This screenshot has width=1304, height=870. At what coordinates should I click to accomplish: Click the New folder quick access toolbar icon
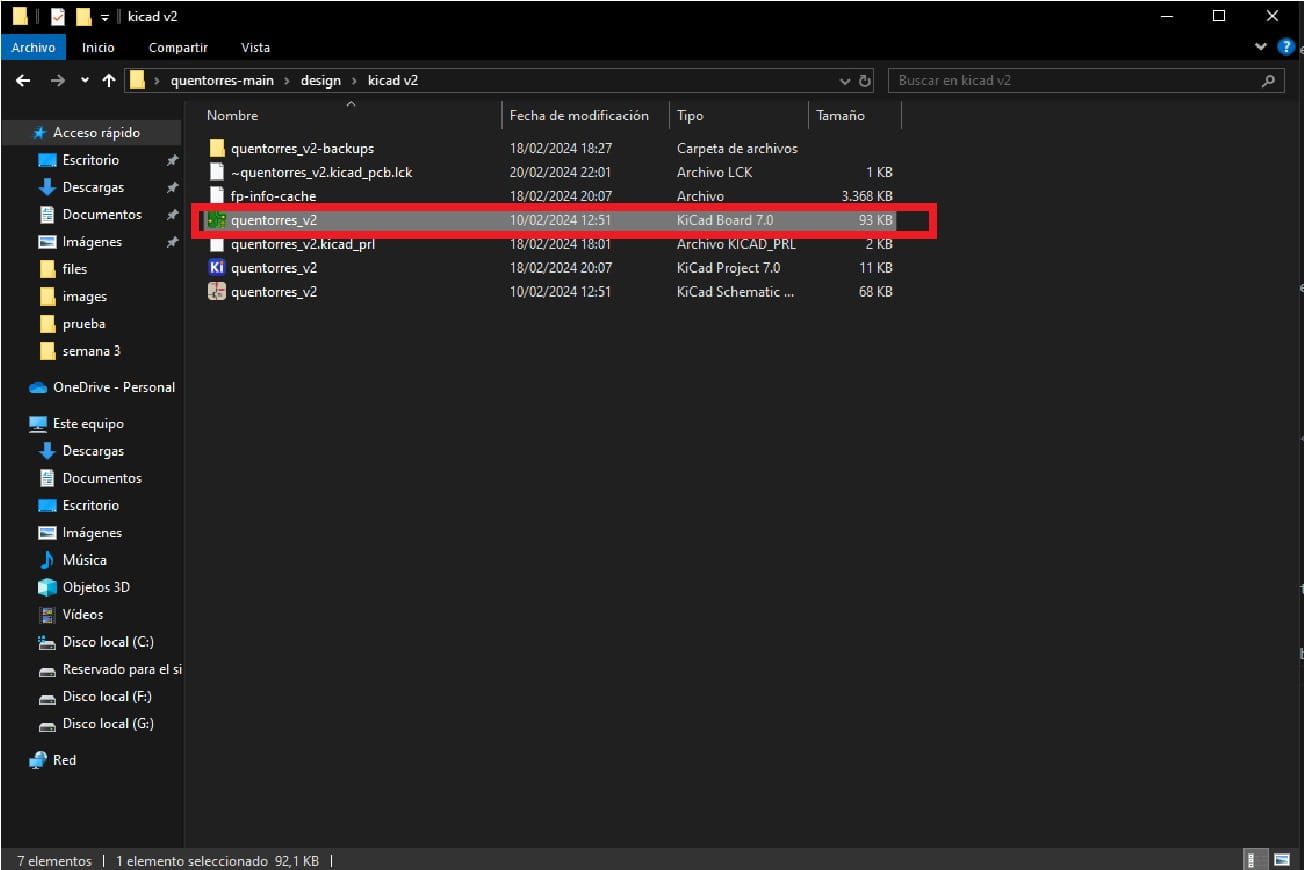83,17
